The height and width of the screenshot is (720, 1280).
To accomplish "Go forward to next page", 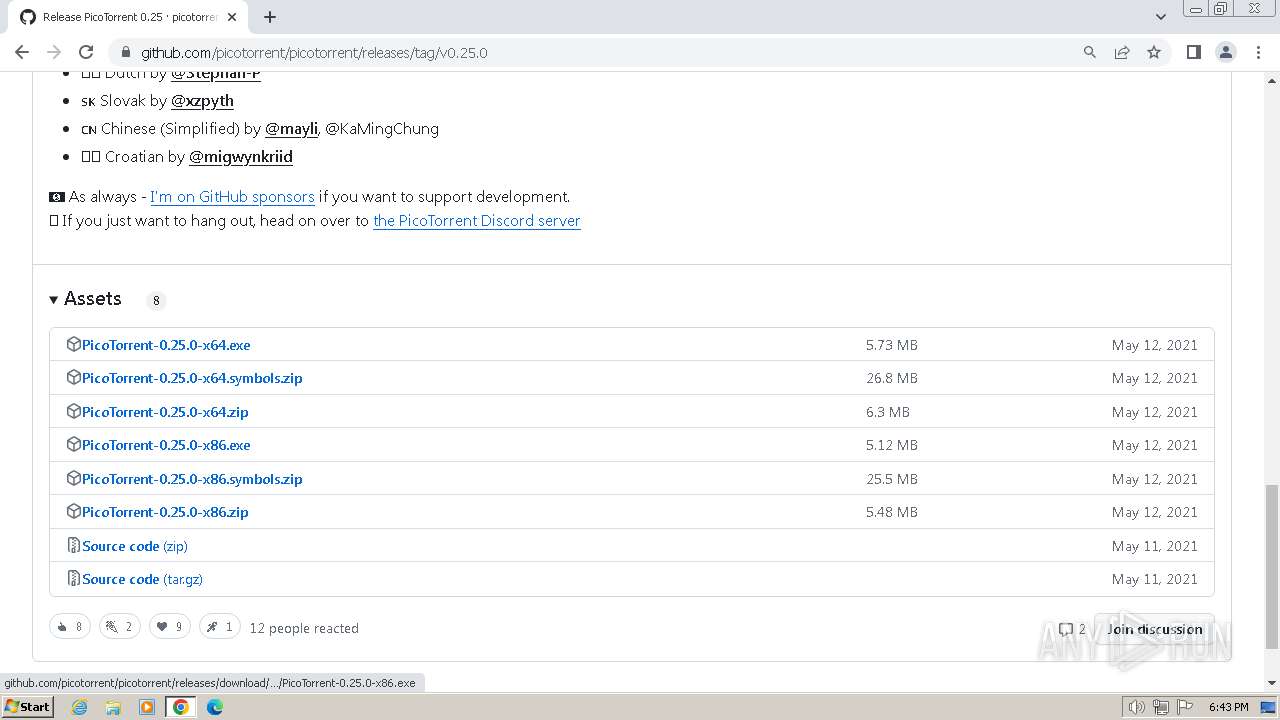I will click(54, 52).
